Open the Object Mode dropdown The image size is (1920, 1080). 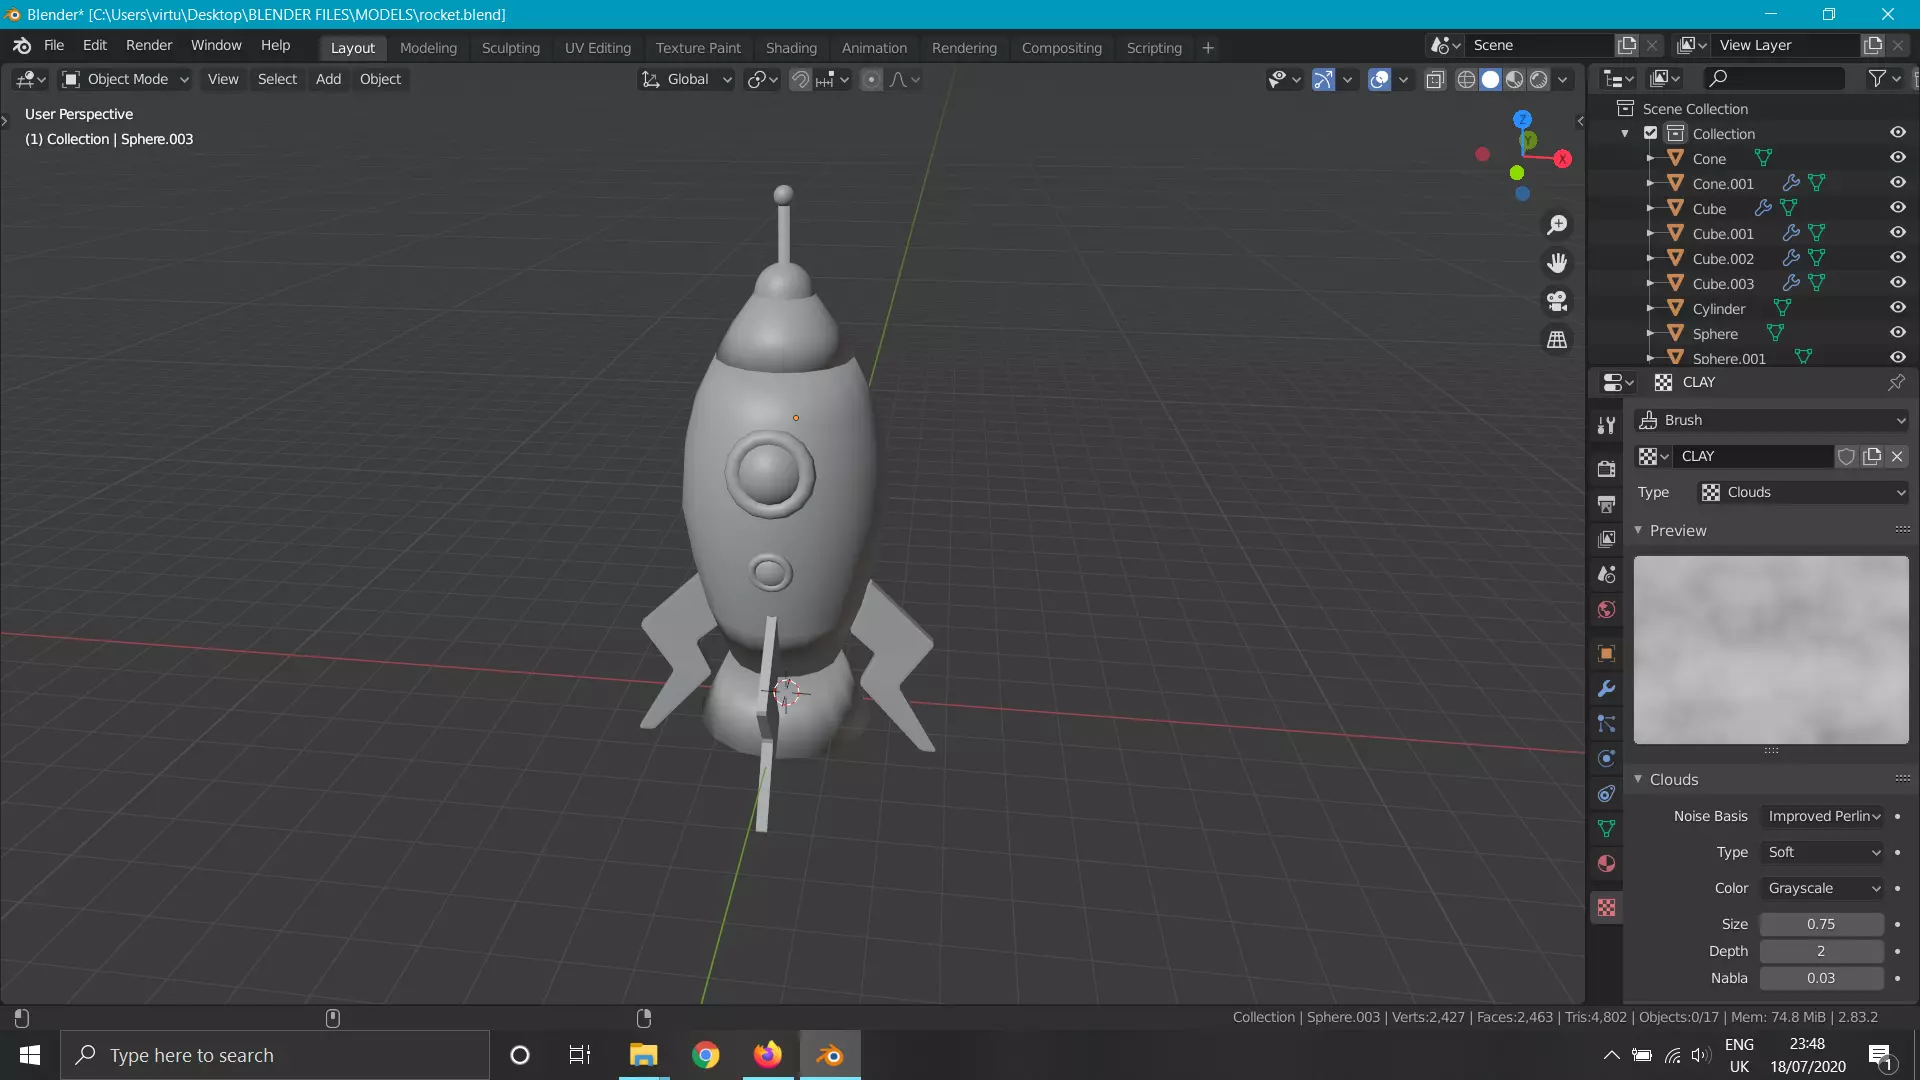tap(125, 79)
